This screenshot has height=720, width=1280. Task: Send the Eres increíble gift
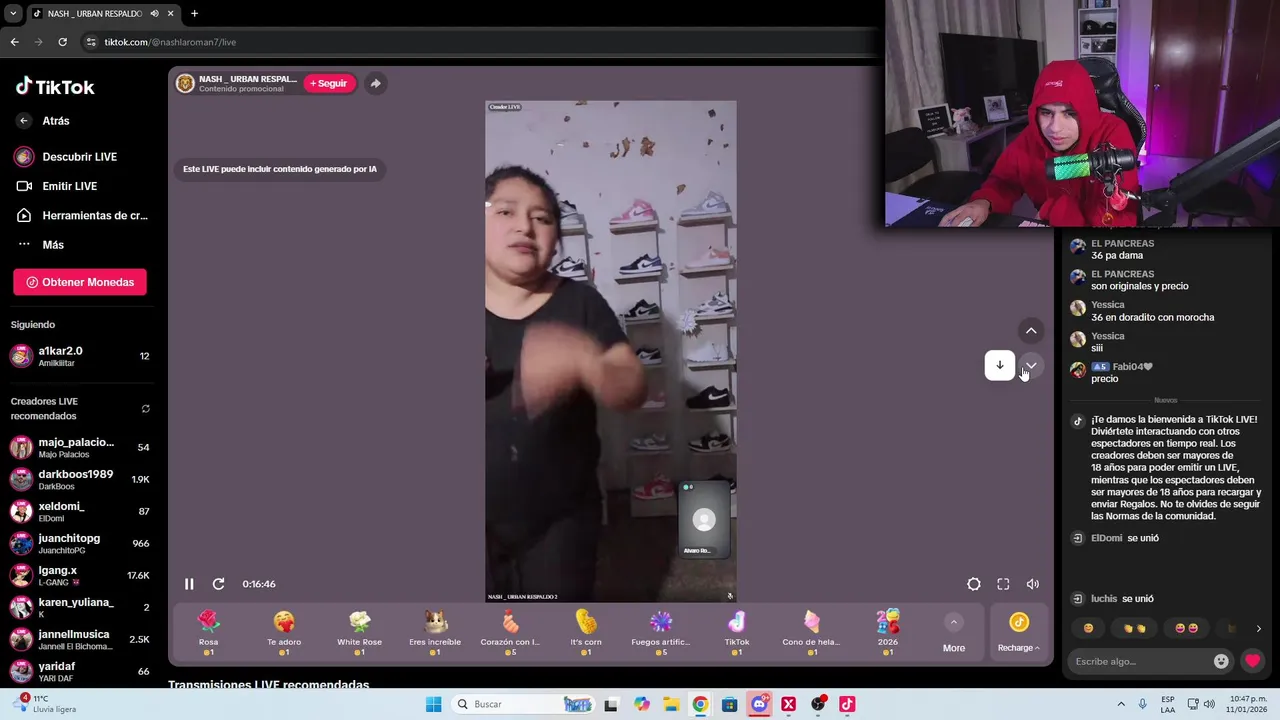[x=435, y=633]
